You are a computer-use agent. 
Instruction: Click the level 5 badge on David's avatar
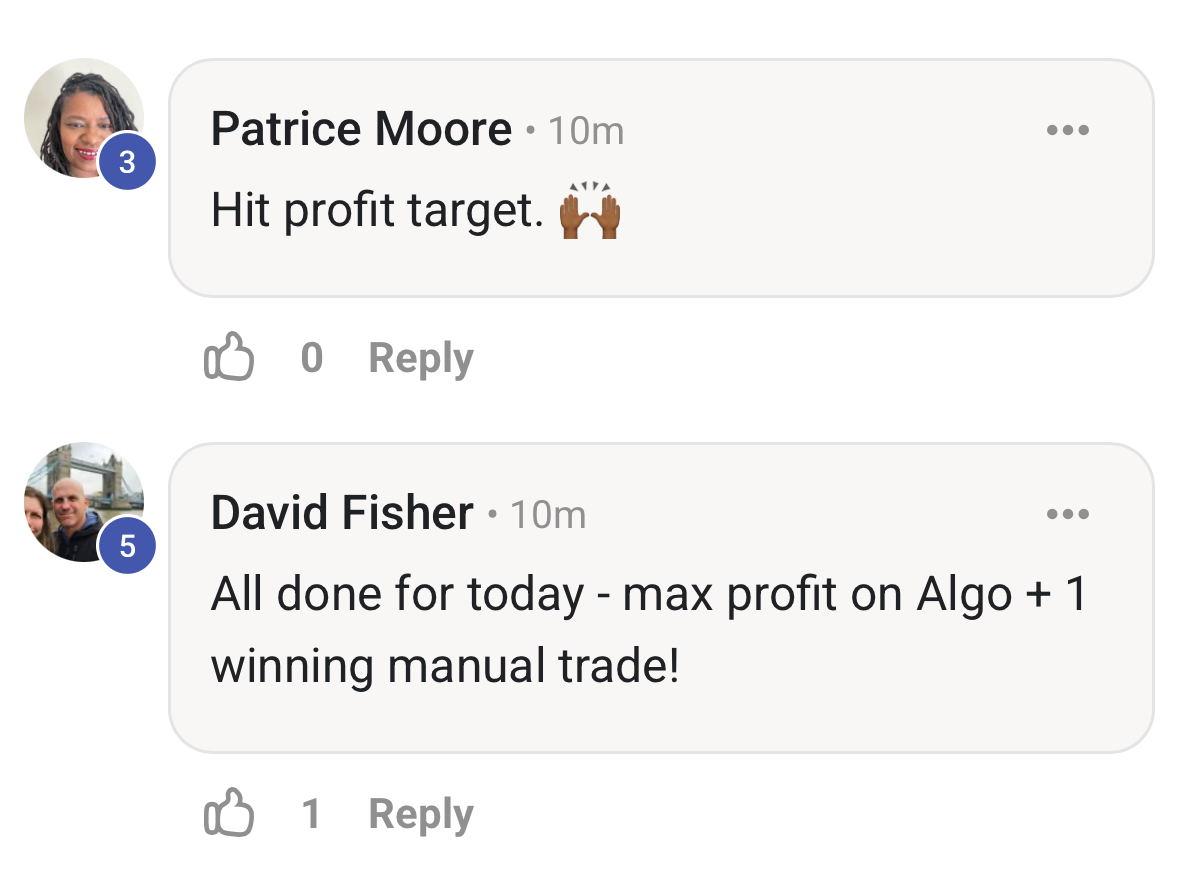(x=127, y=545)
